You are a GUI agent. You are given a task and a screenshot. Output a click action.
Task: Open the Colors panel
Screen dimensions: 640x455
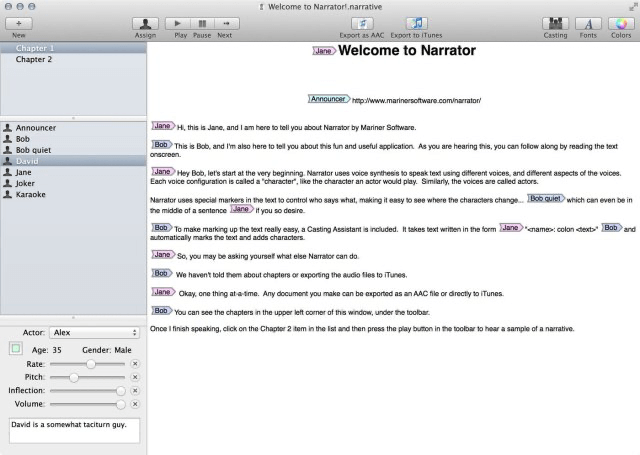click(x=621, y=24)
